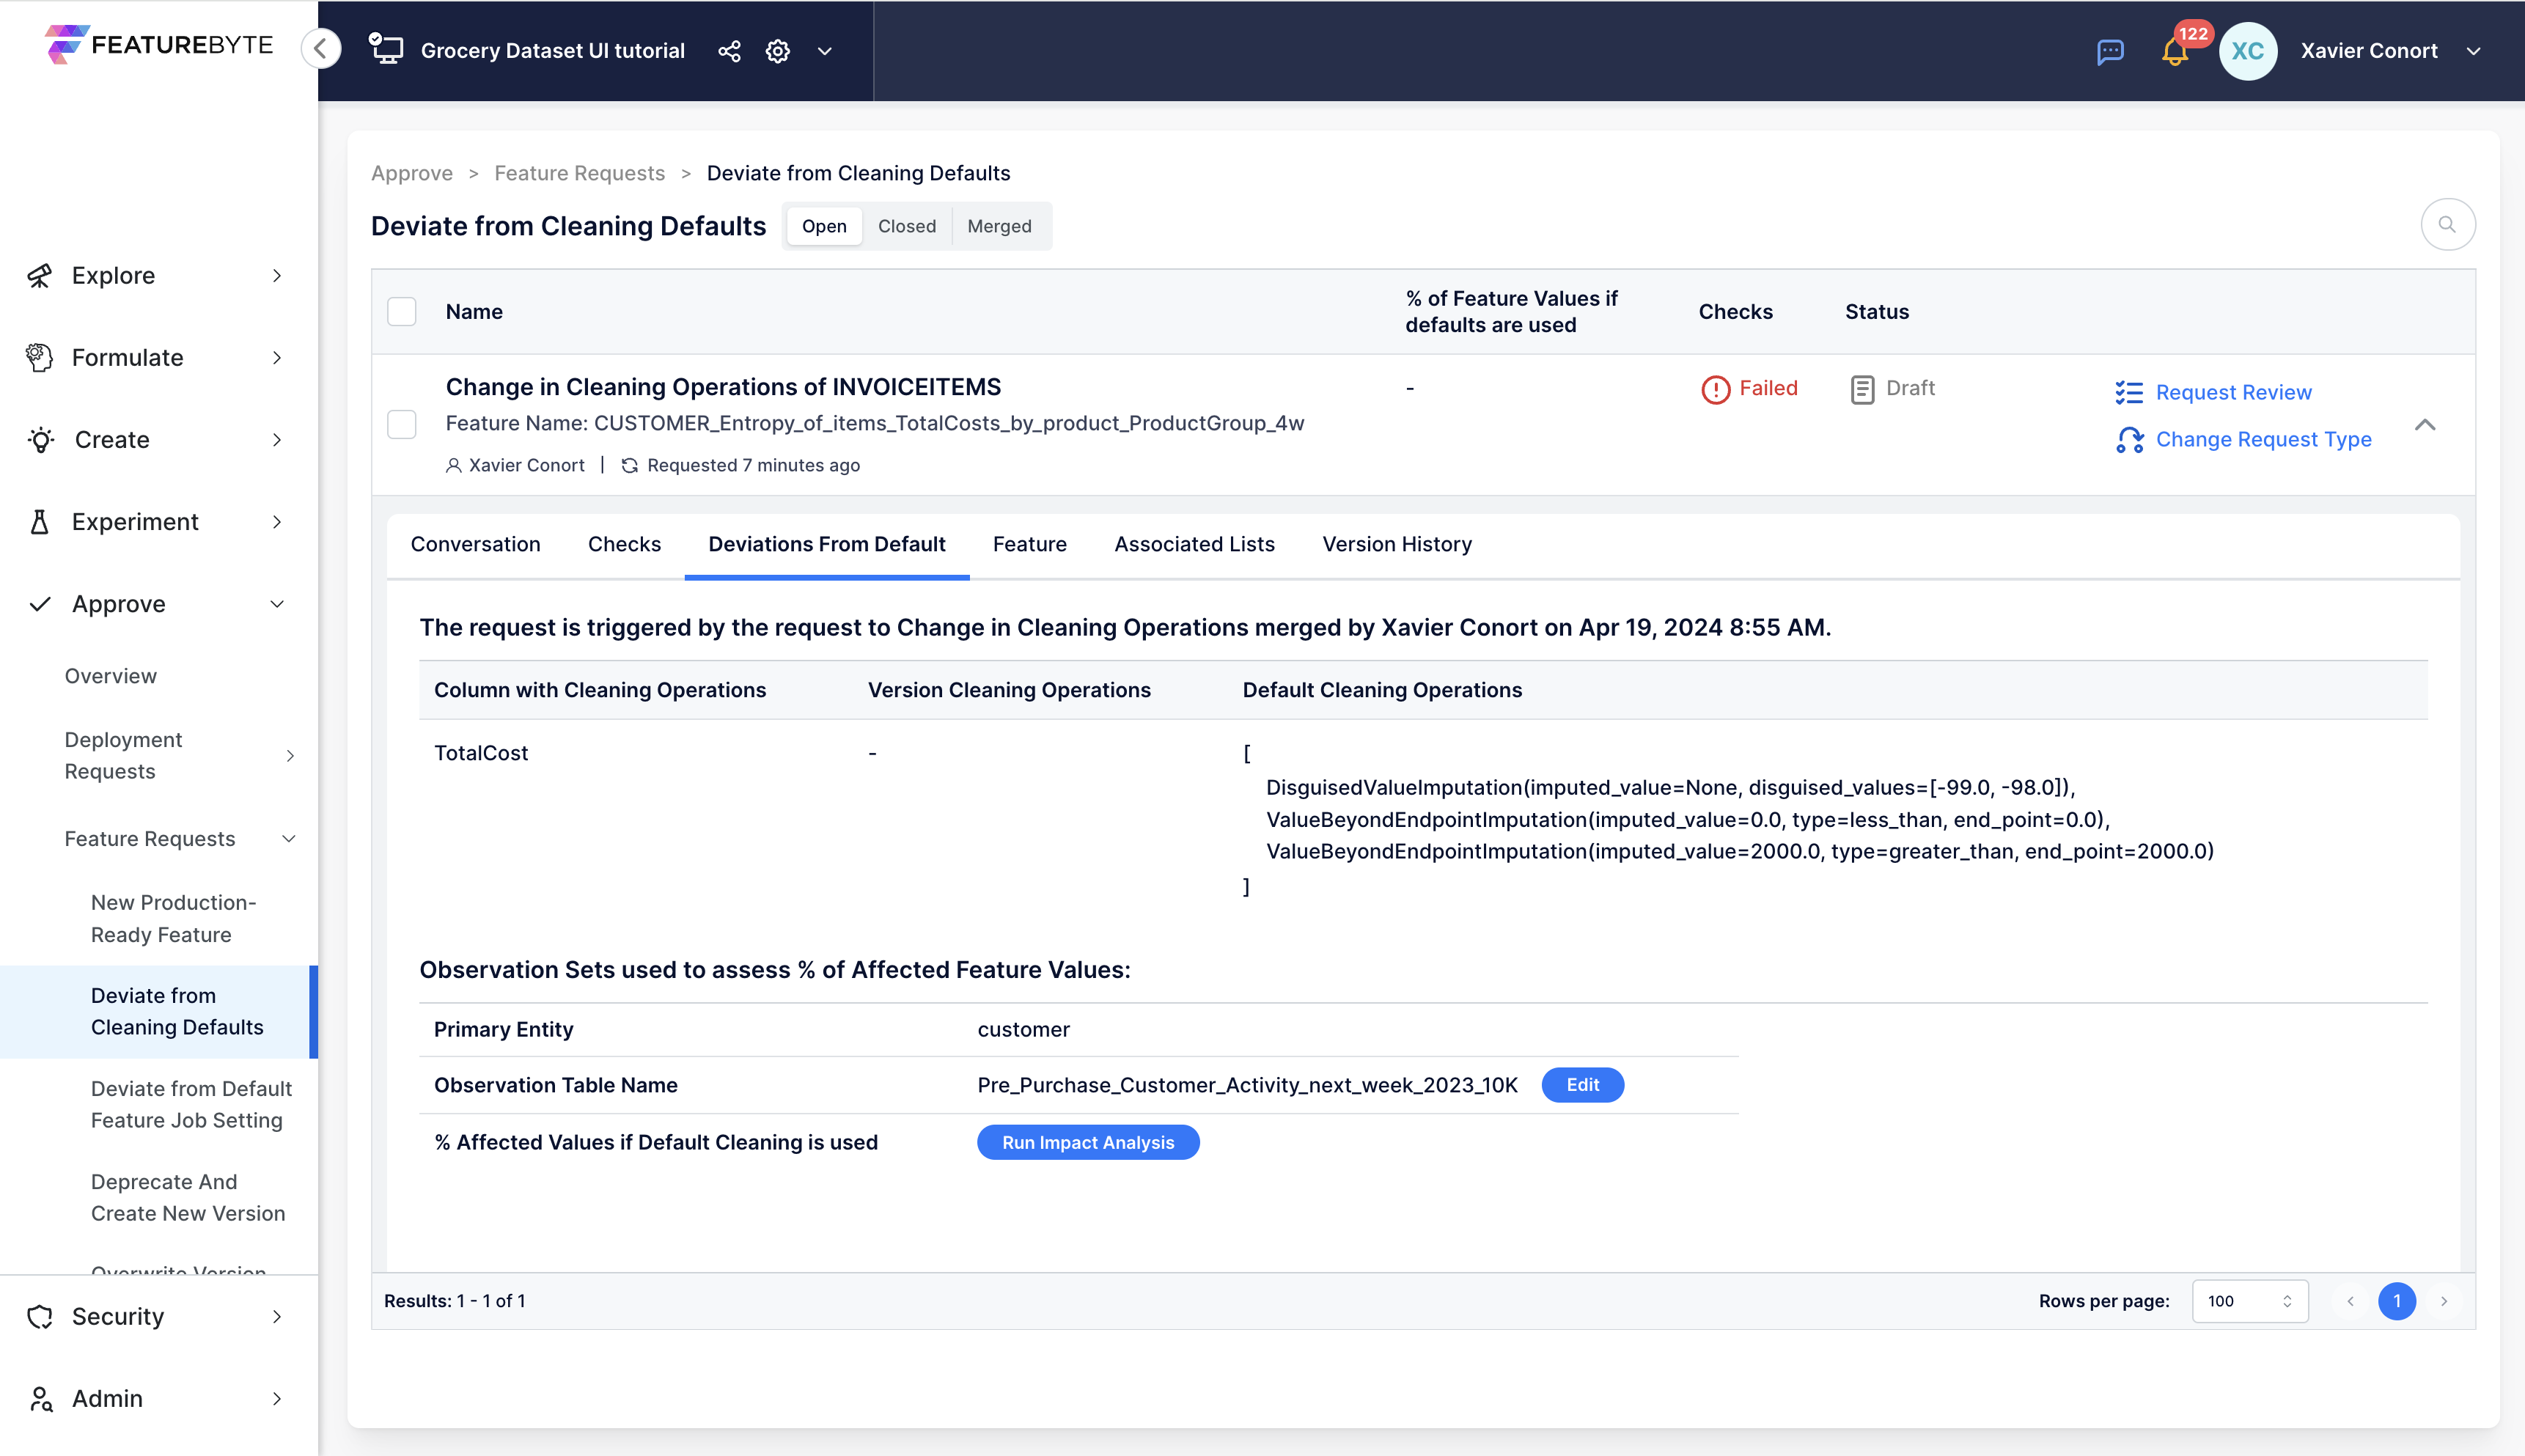Collapse the request row details chevron

click(2424, 425)
